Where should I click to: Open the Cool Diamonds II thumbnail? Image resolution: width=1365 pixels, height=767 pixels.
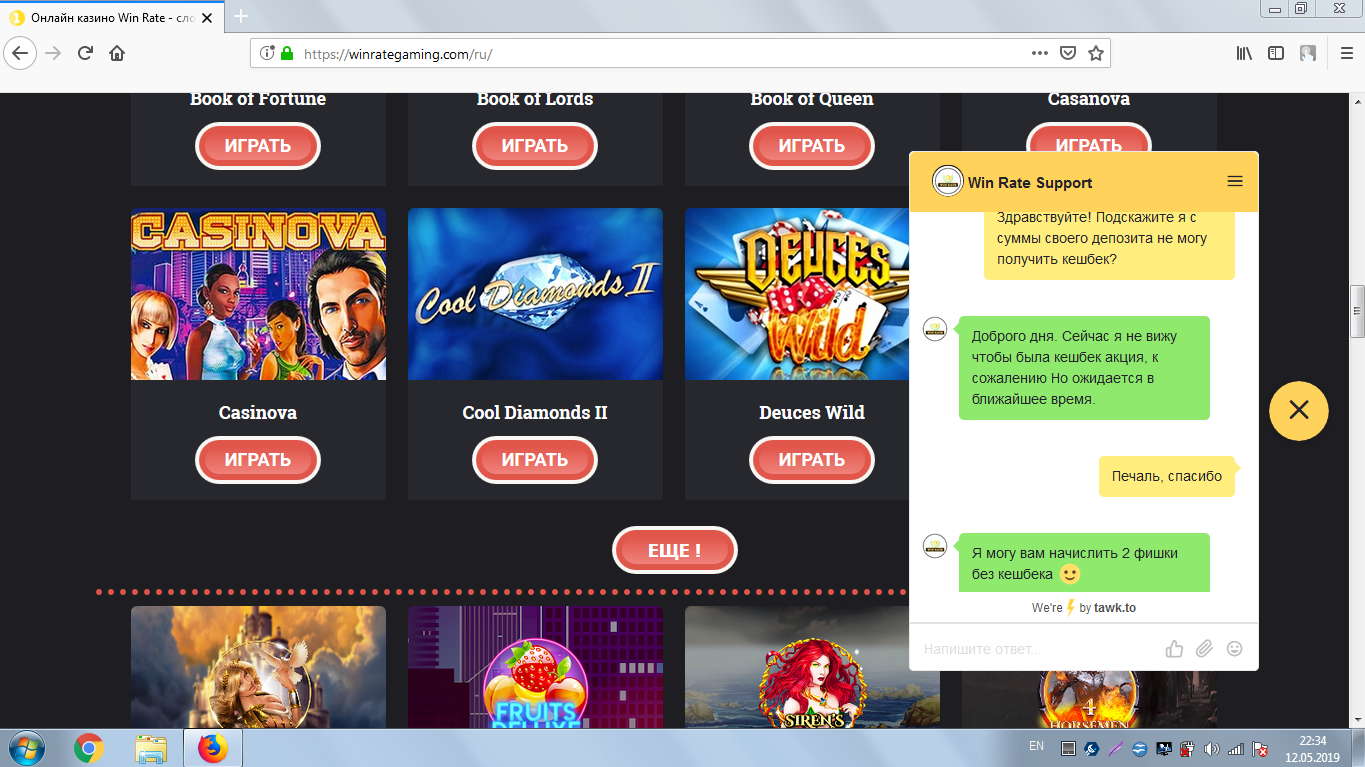tap(535, 294)
